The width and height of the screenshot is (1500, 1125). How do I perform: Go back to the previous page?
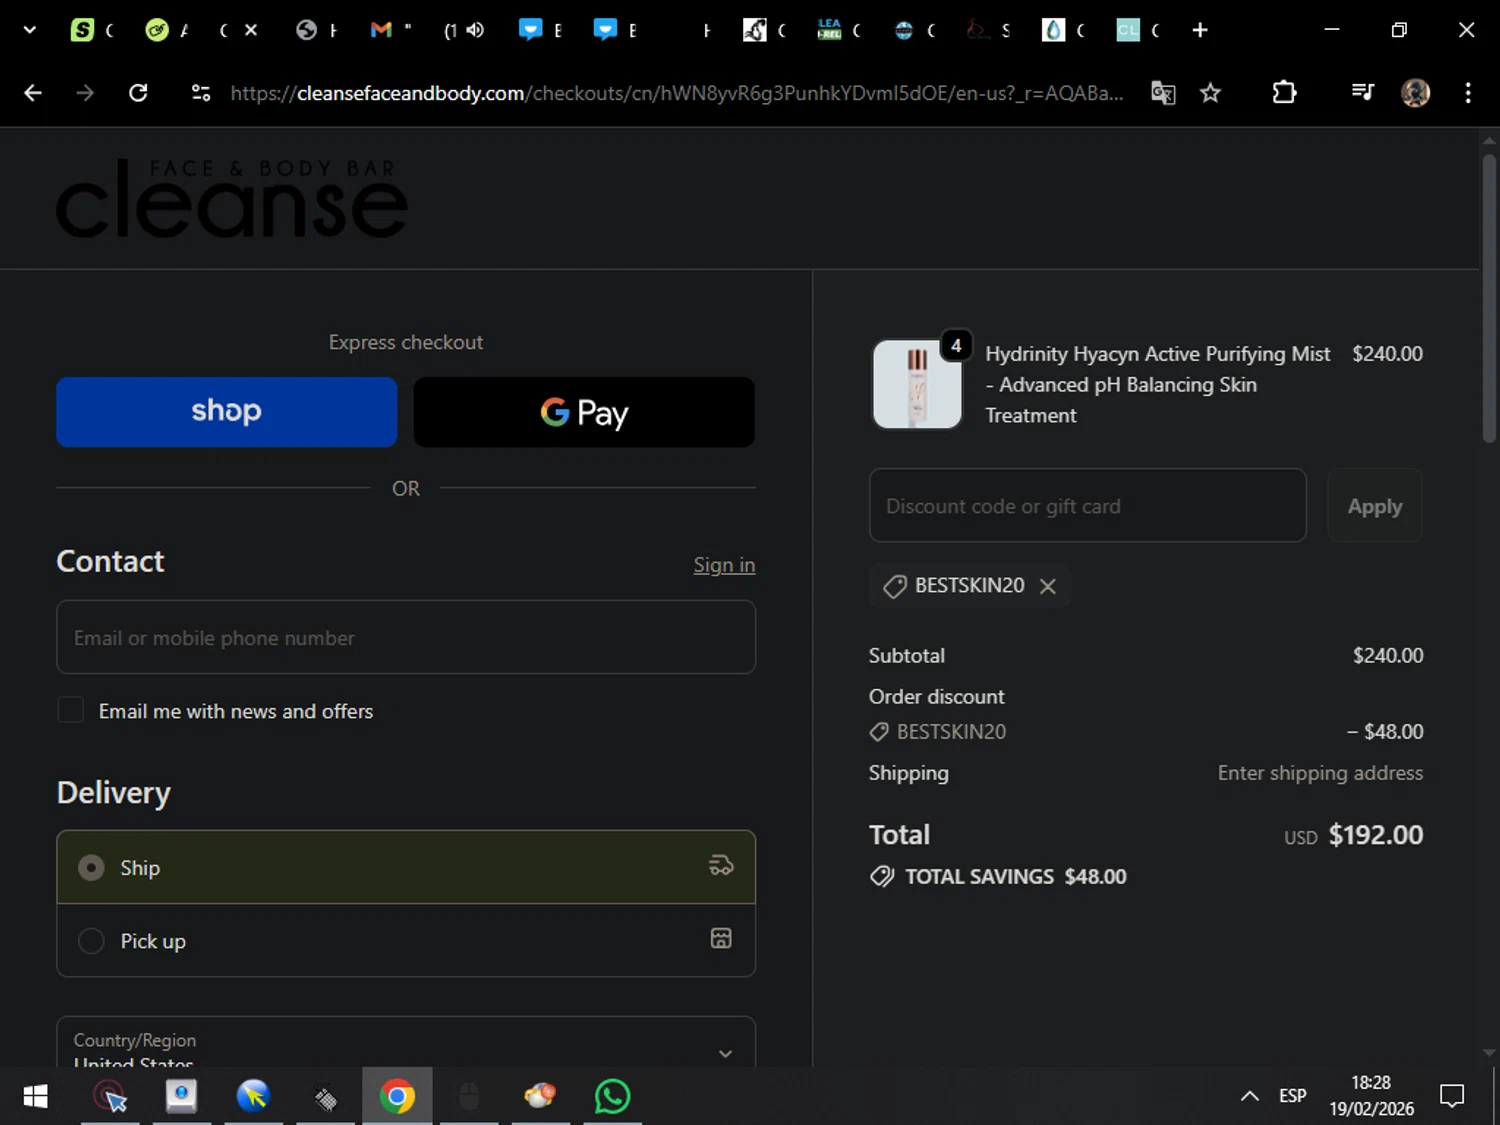pyautogui.click(x=33, y=93)
